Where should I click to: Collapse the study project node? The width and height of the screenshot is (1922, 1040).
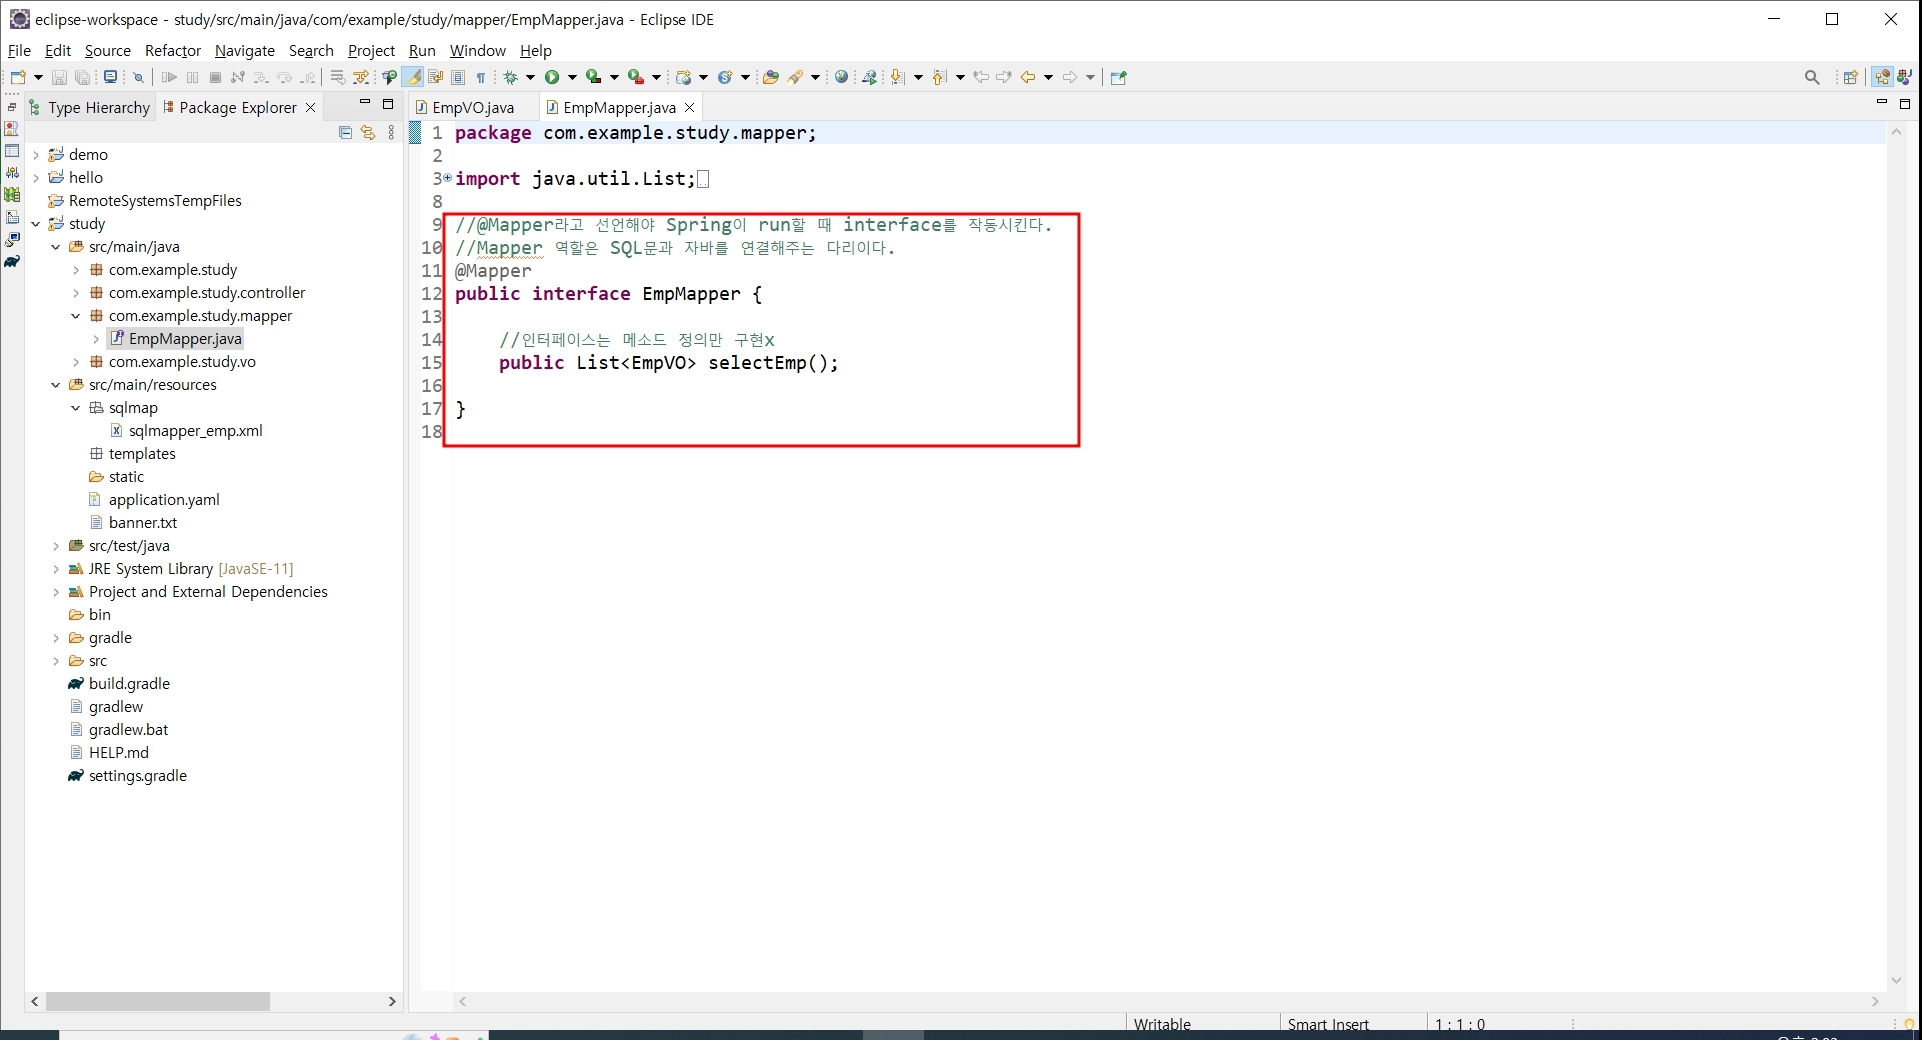tap(36, 224)
